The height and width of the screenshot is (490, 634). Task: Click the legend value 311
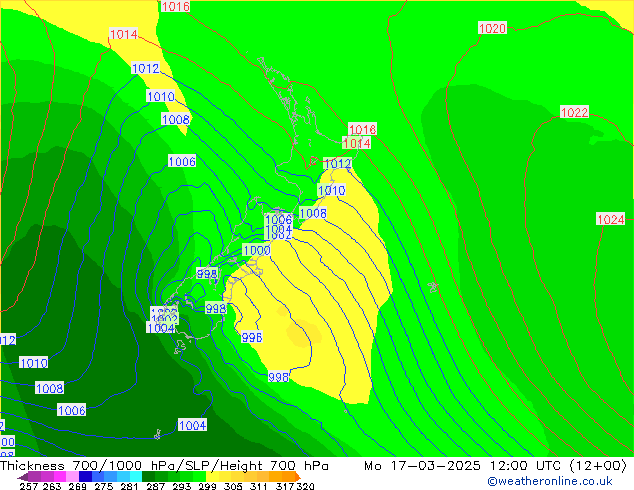[259, 486]
